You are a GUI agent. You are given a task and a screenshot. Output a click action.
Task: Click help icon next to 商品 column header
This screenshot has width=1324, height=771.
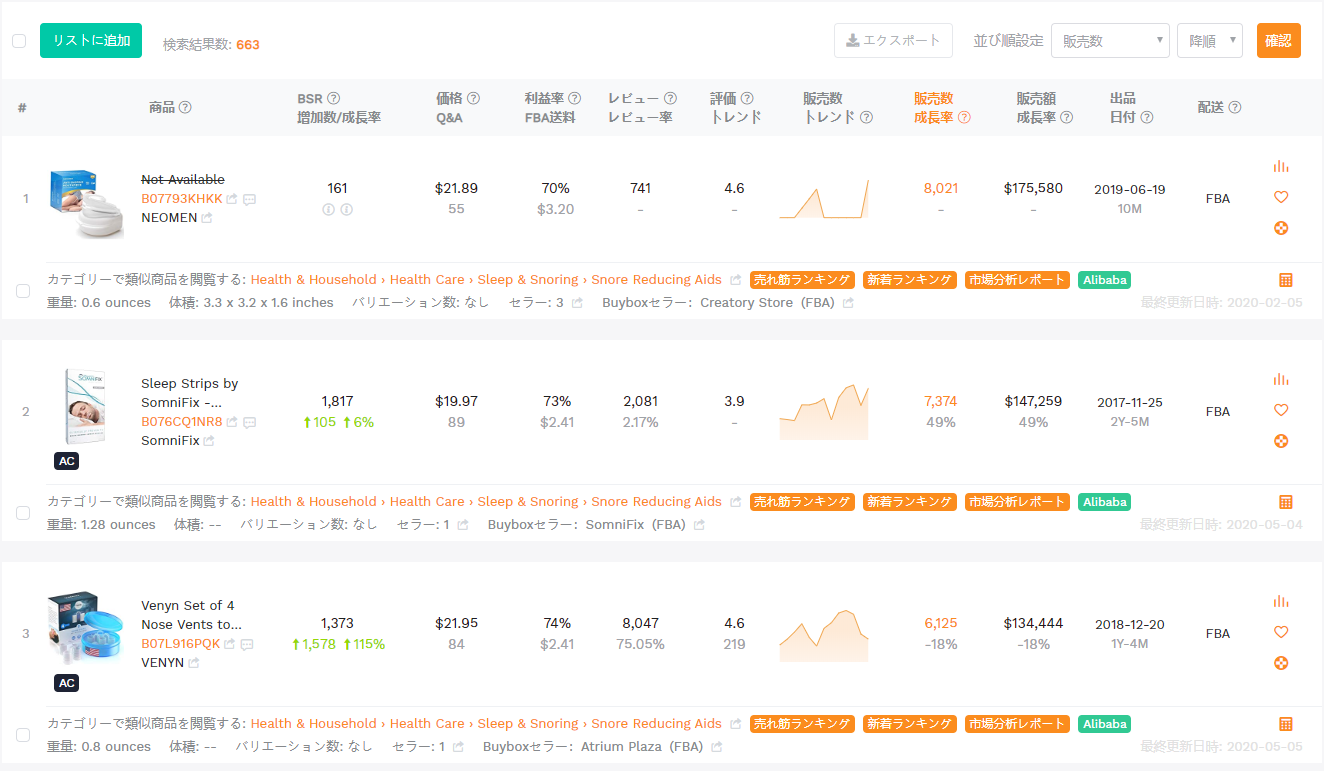[185, 107]
